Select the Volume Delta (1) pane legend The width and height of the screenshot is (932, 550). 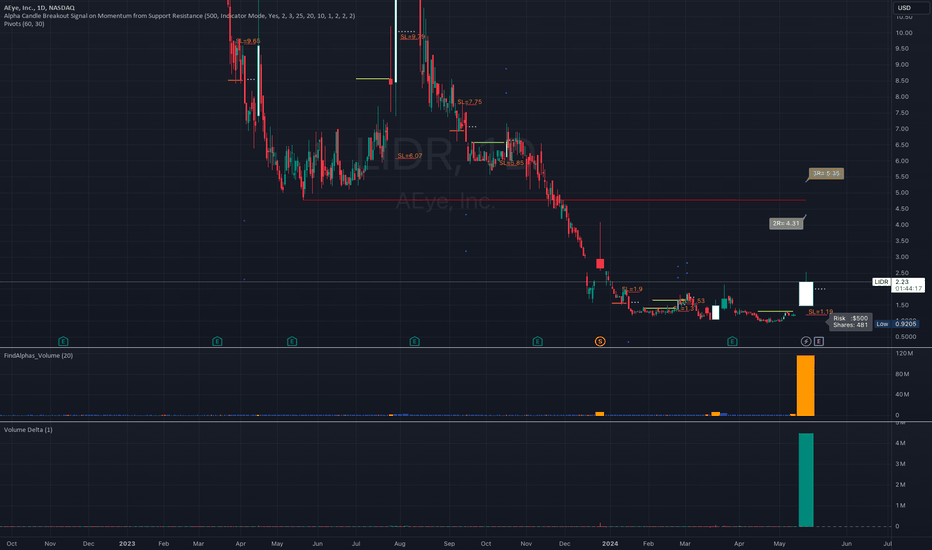28,429
